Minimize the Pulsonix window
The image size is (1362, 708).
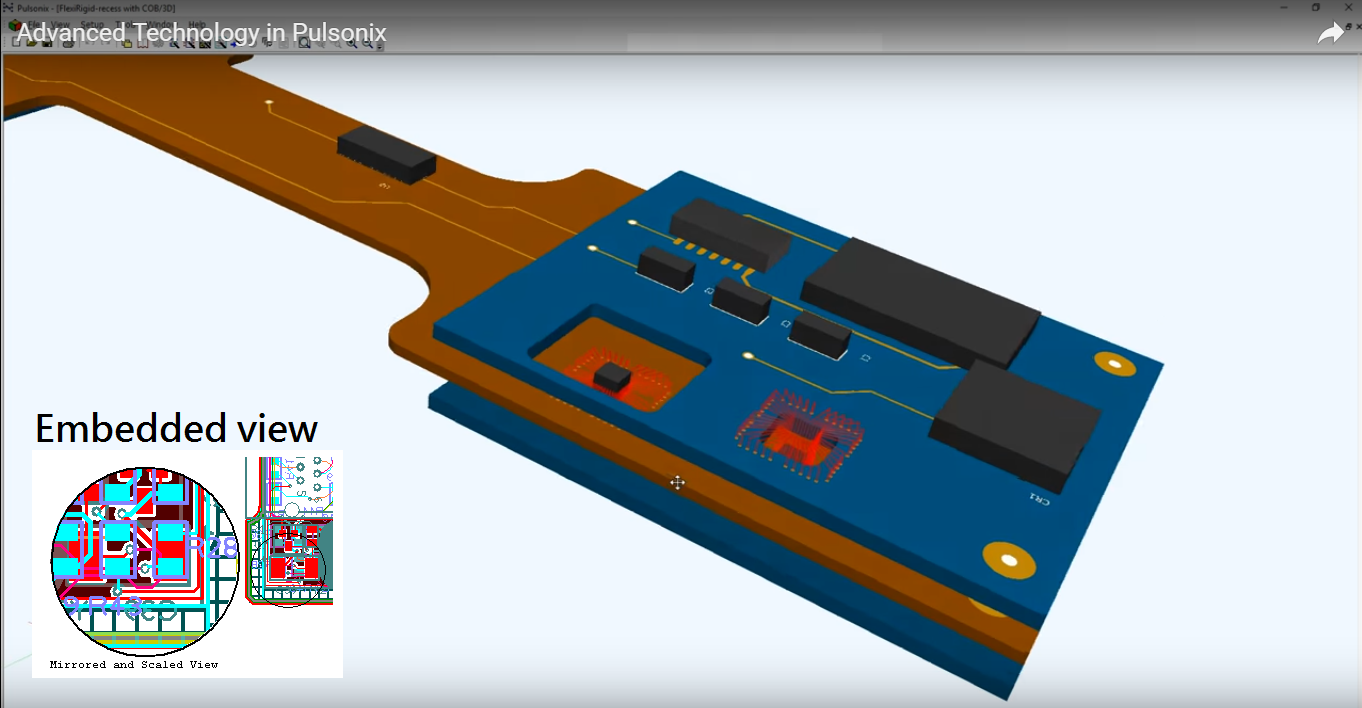(x=1285, y=7)
